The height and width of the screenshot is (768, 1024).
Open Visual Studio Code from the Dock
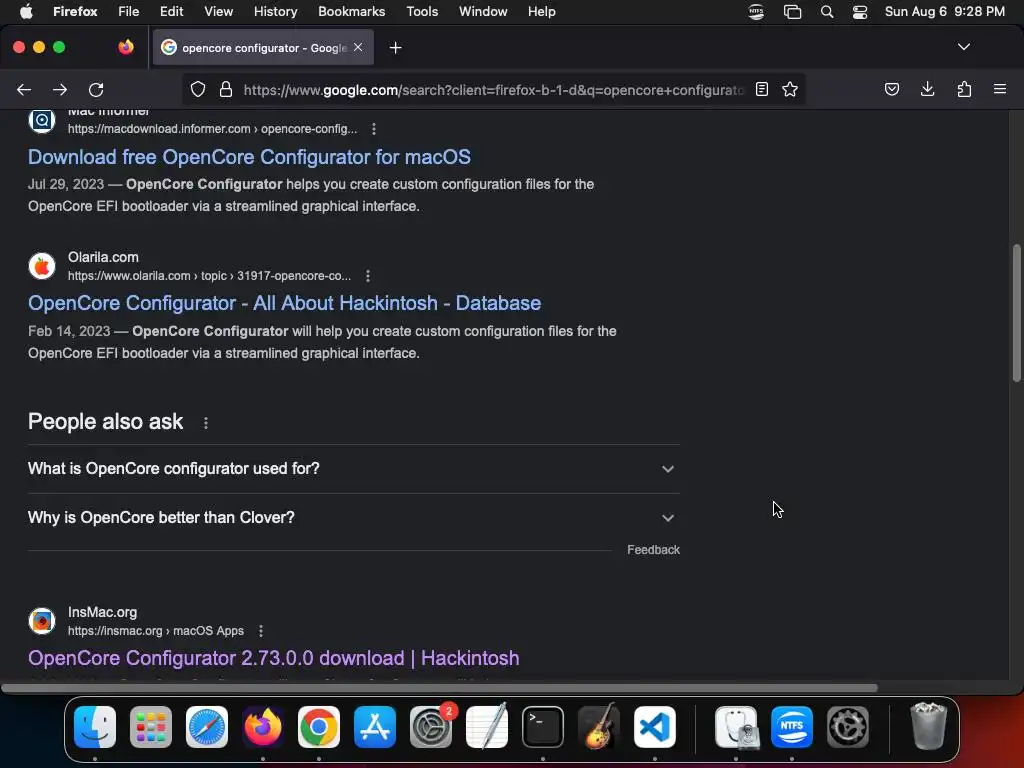pyautogui.click(x=654, y=726)
